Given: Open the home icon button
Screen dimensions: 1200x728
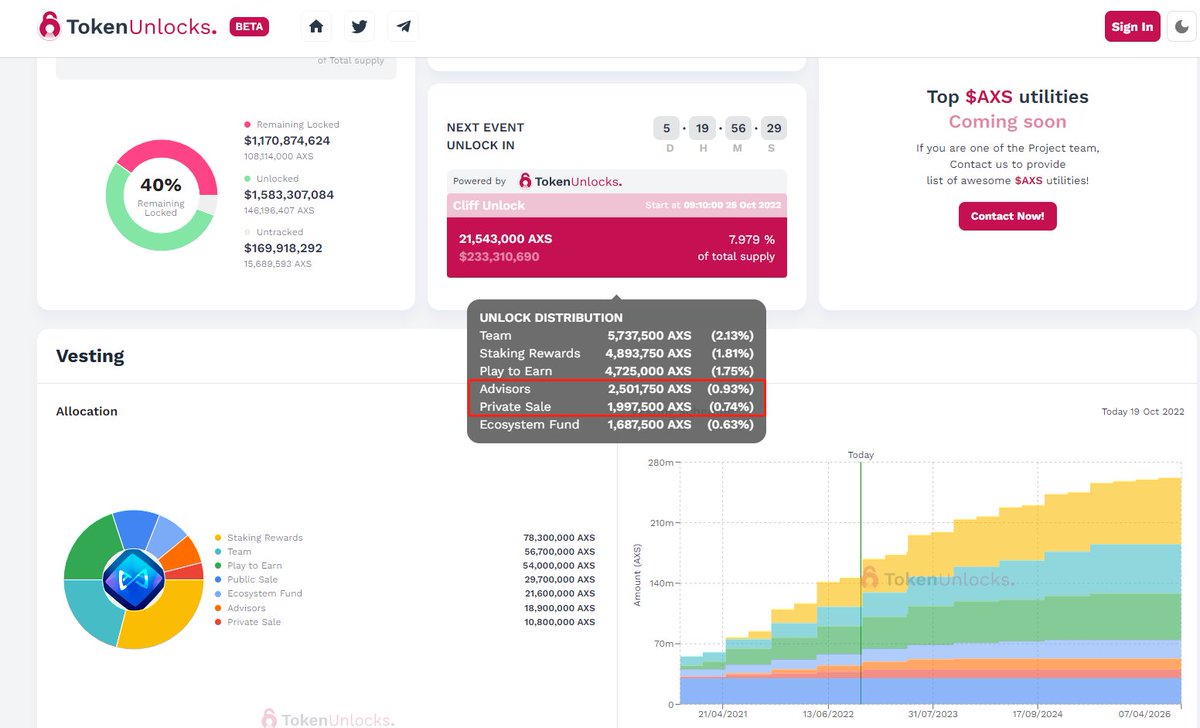Looking at the screenshot, I should click(x=316, y=27).
